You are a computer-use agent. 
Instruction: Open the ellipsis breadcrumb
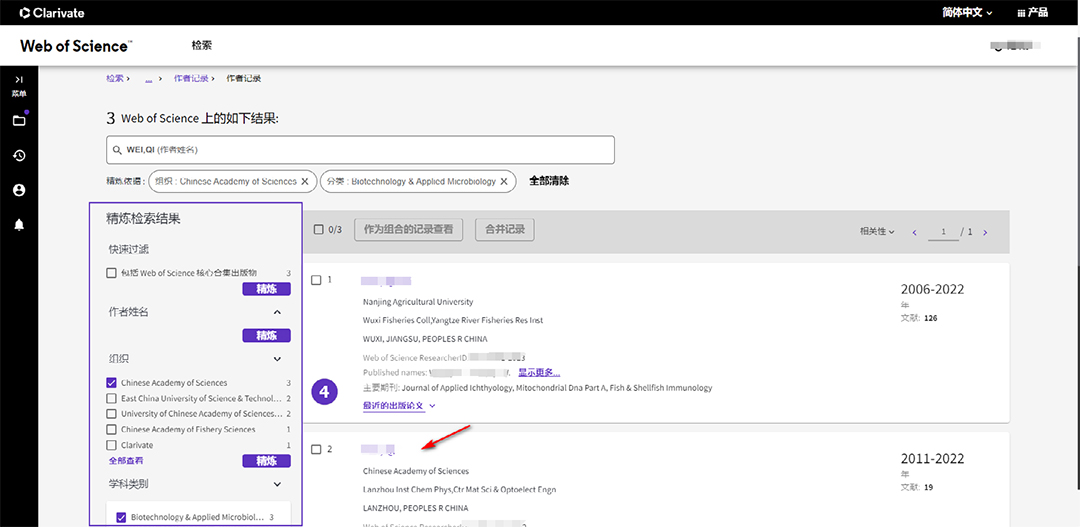148,79
